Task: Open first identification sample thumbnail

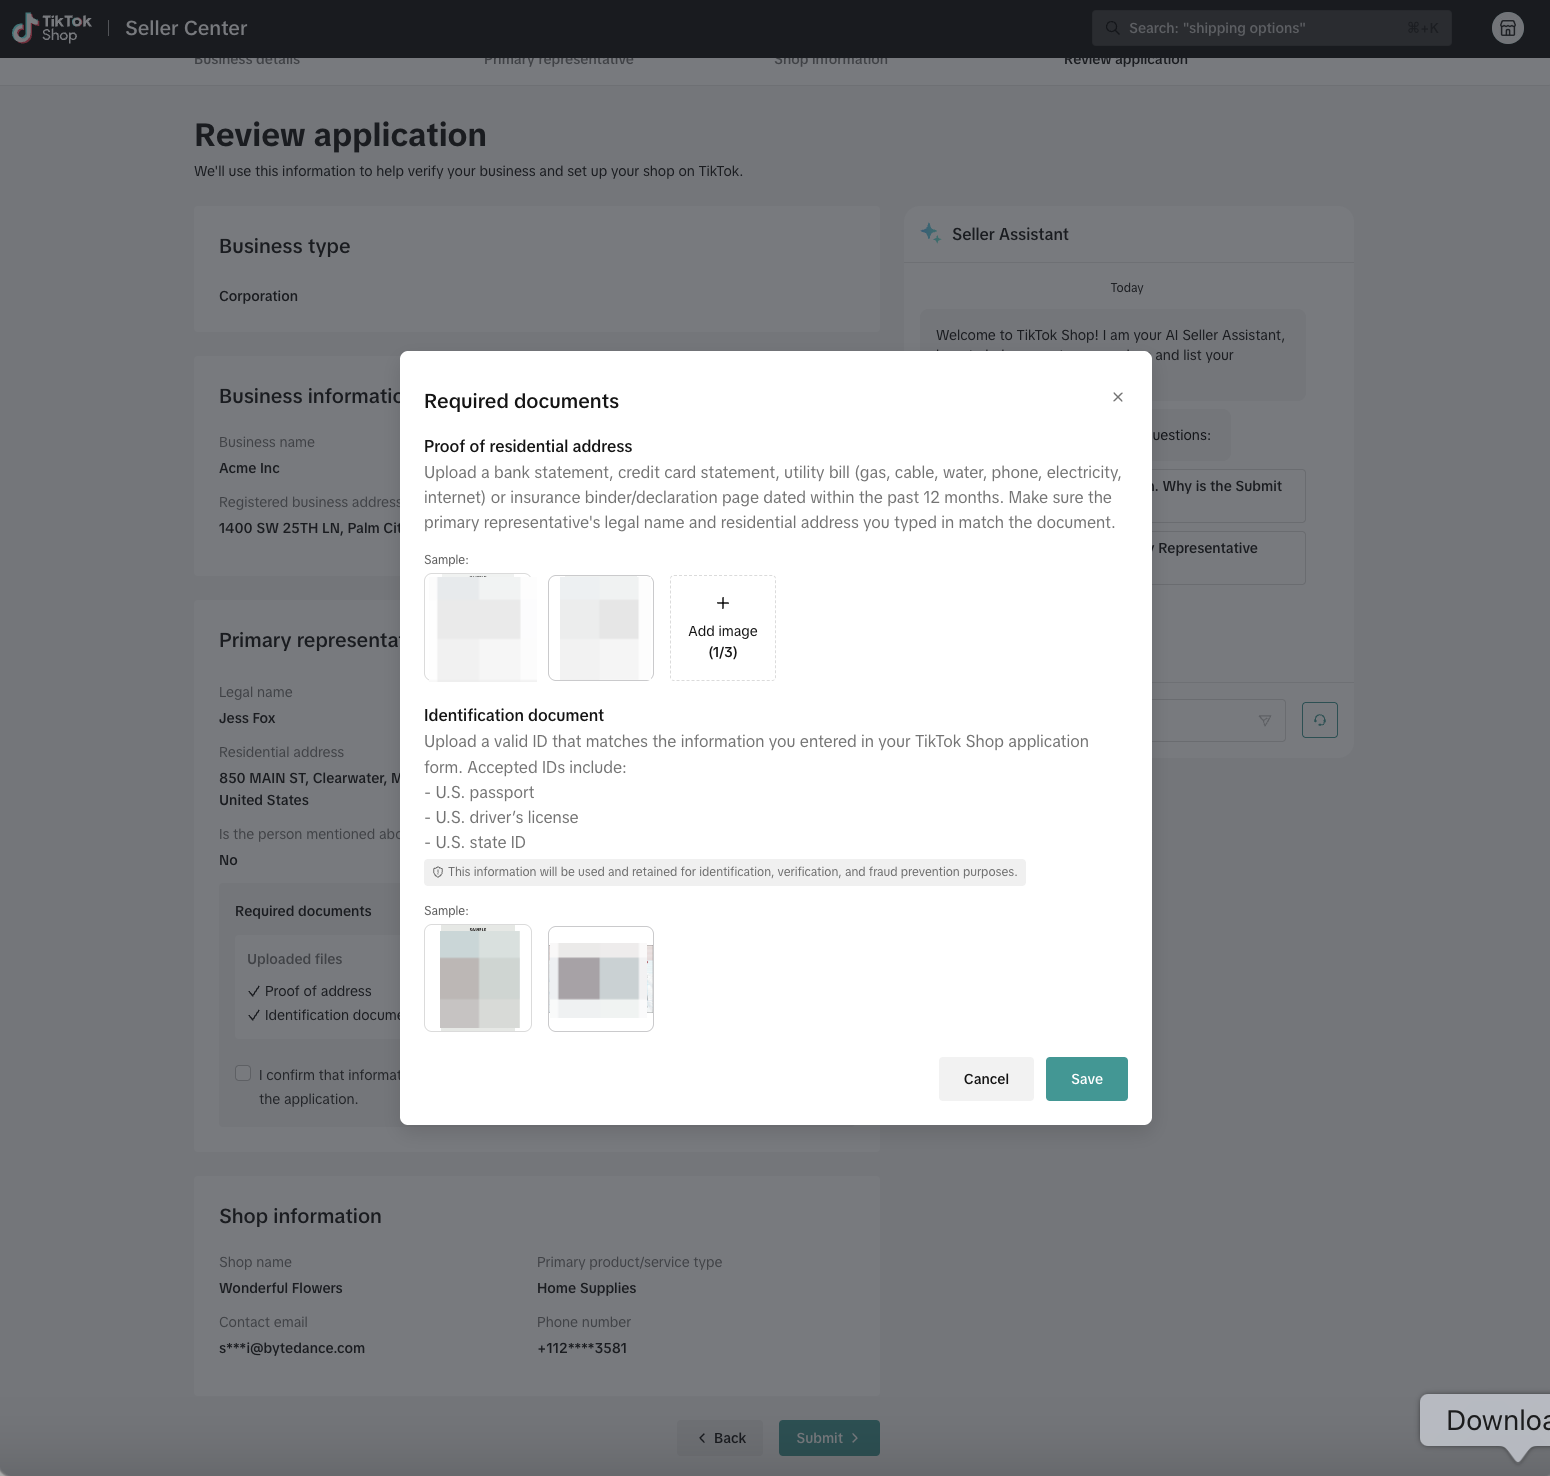Action: click(478, 978)
